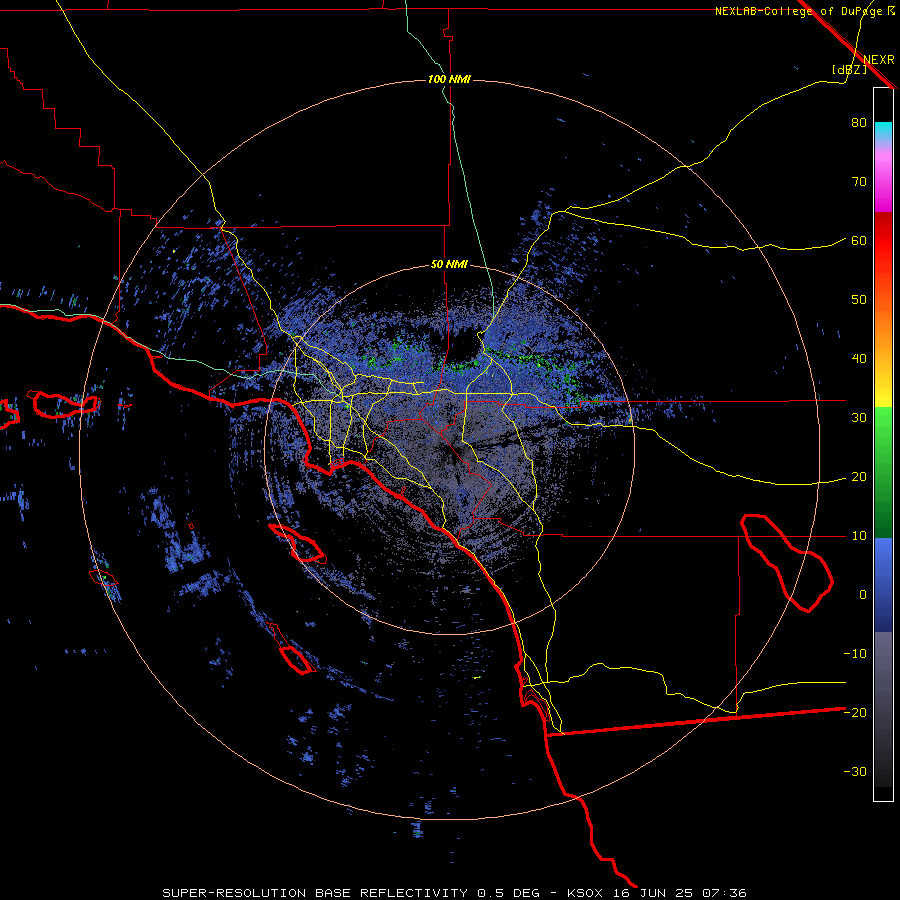Click the 07:36 timestamp in caption

click(x=723, y=893)
